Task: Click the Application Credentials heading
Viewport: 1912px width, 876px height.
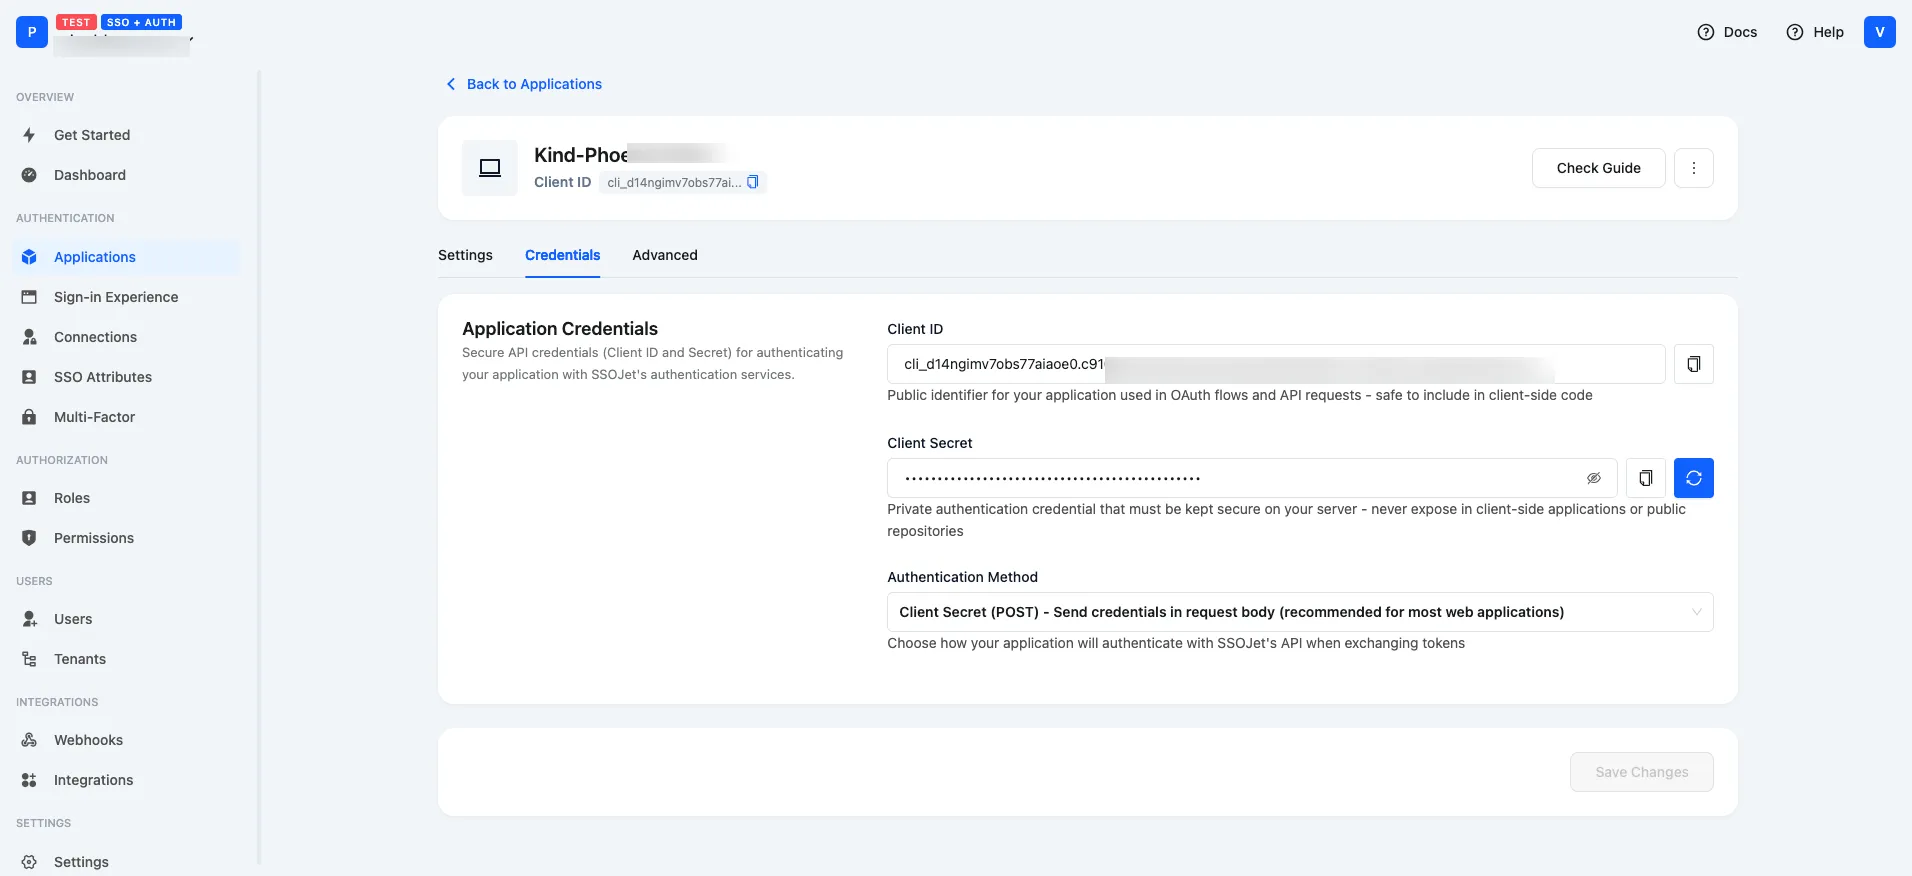Action: click(560, 329)
